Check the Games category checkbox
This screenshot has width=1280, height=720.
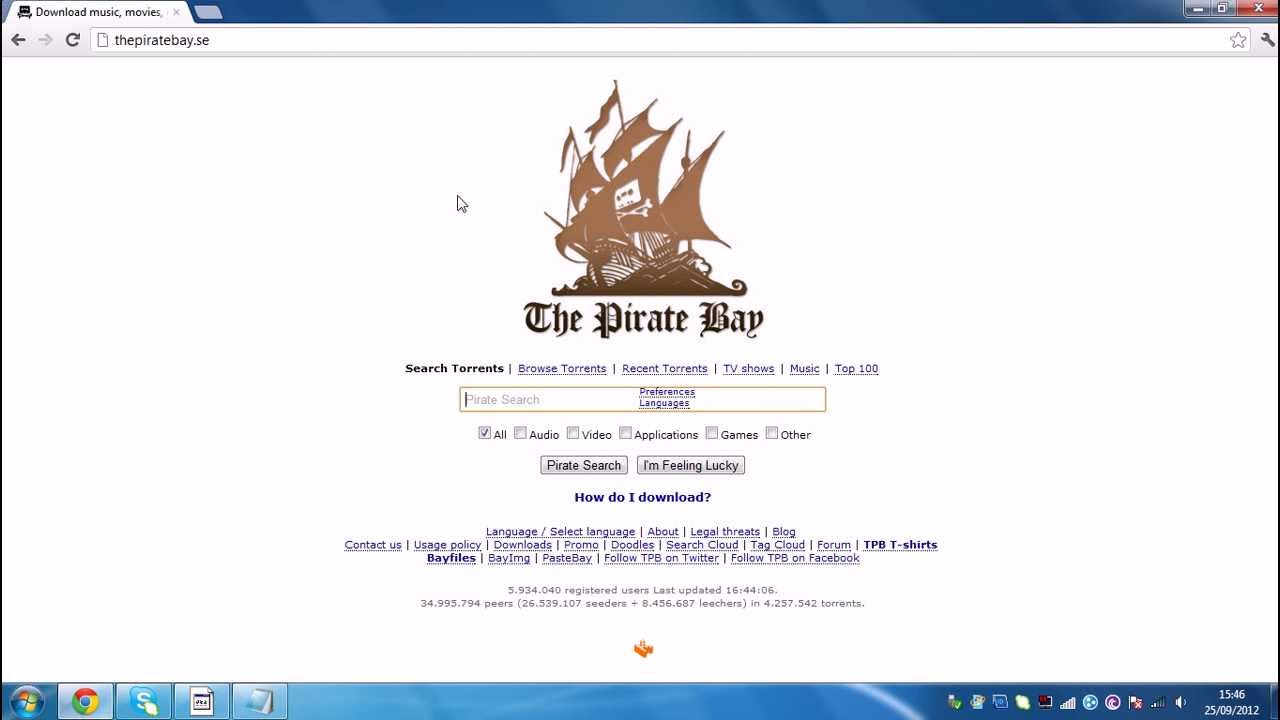pos(712,433)
